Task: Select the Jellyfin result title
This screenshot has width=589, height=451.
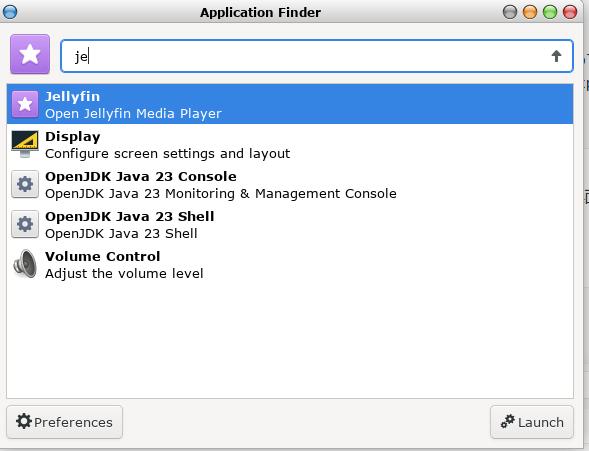Action: (x=72, y=97)
